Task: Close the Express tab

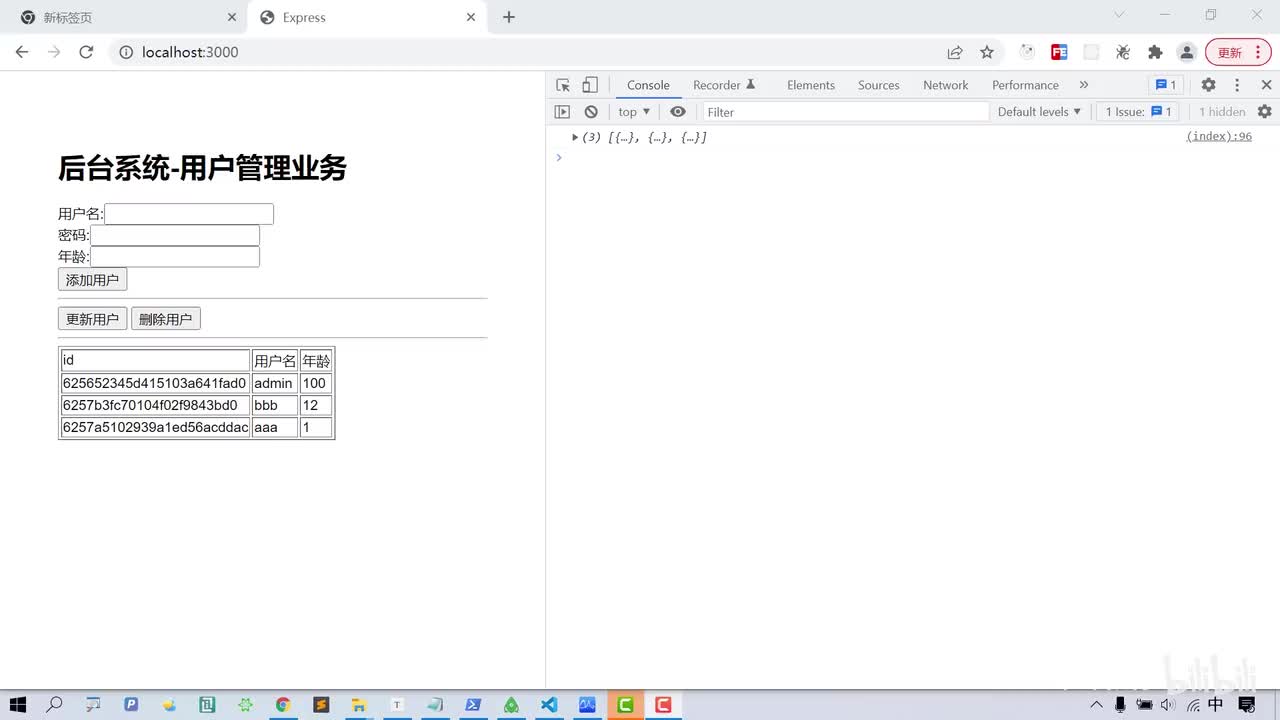Action: point(471,17)
